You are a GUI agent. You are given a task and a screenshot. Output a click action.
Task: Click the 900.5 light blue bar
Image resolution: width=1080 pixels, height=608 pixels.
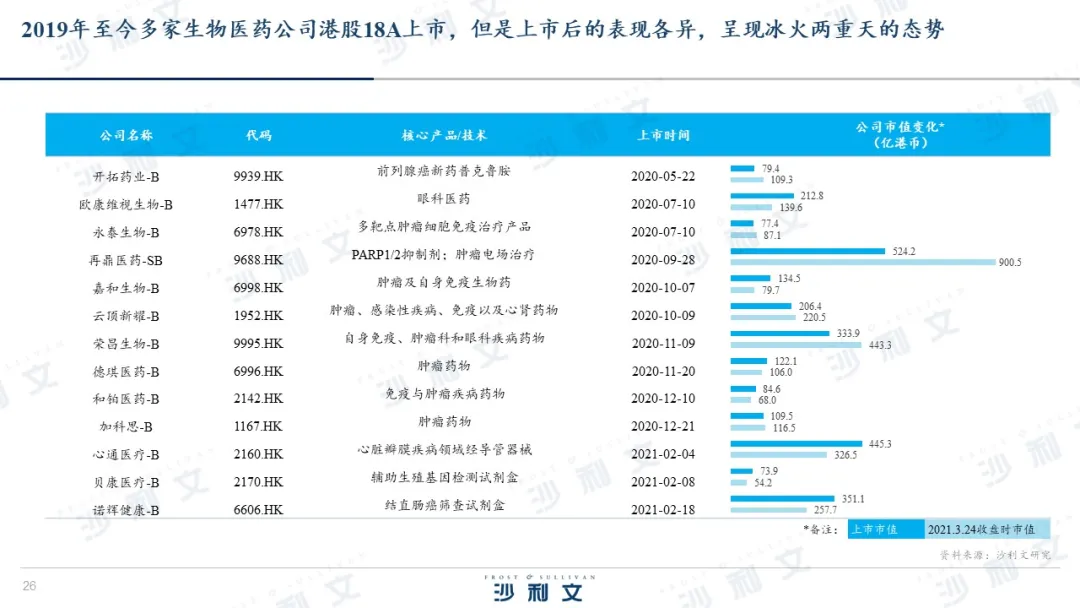click(x=862, y=262)
